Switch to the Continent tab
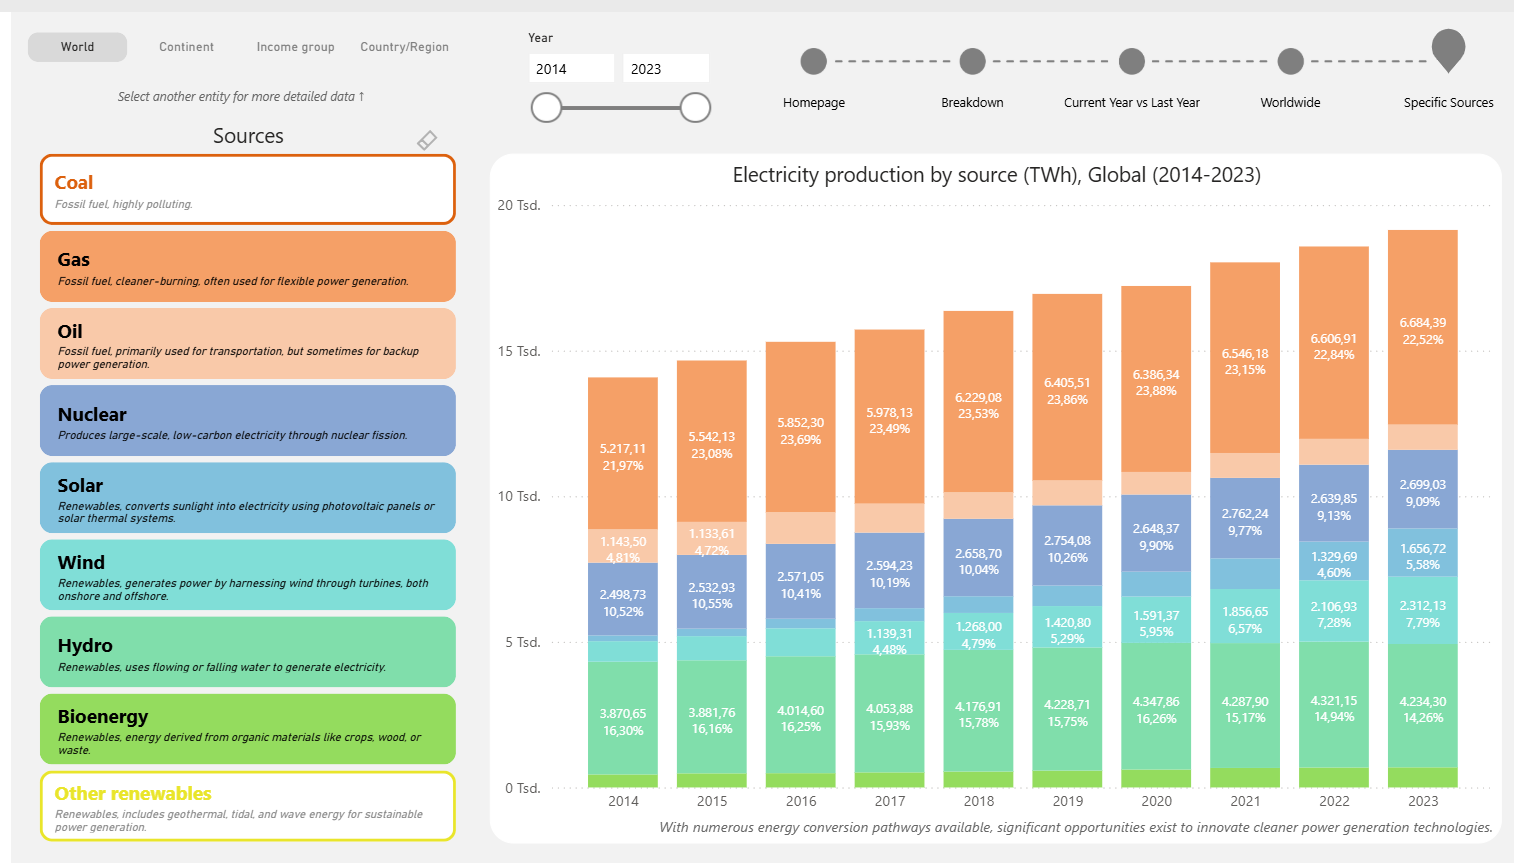The image size is (1514, 863). coord(186,47)
